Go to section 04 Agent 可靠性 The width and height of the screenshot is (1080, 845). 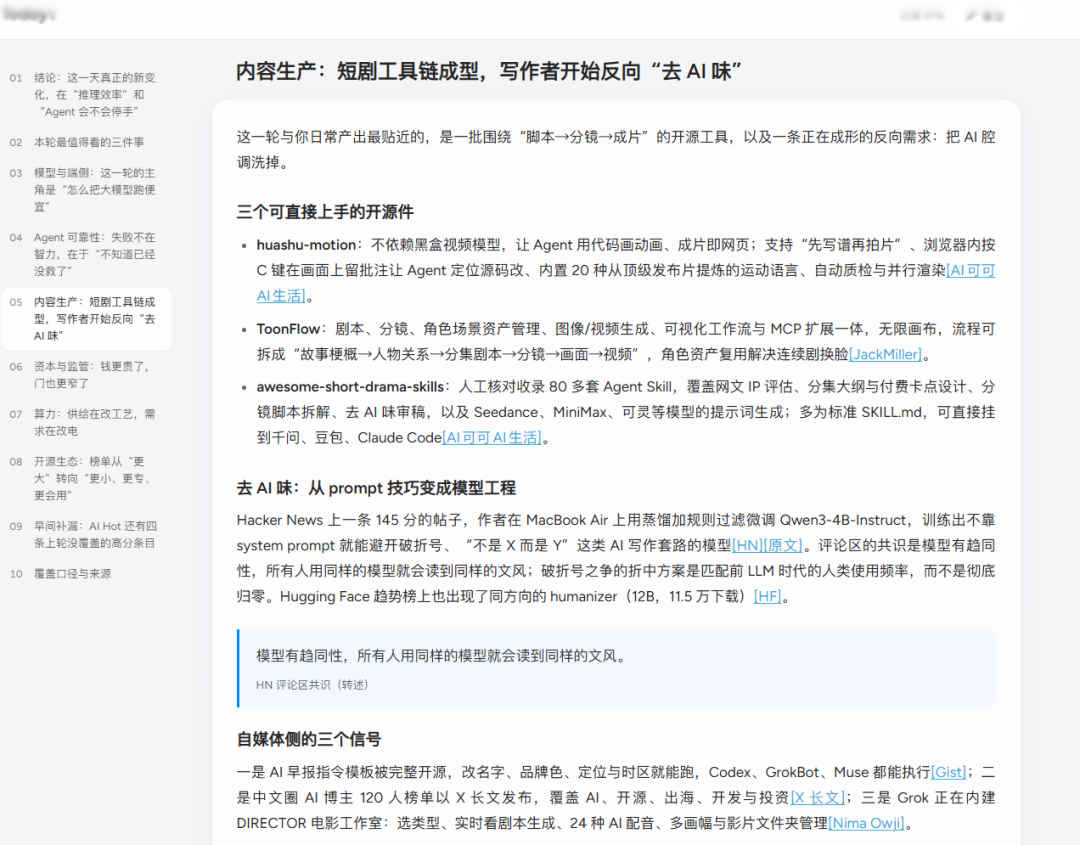pos(86,254)
